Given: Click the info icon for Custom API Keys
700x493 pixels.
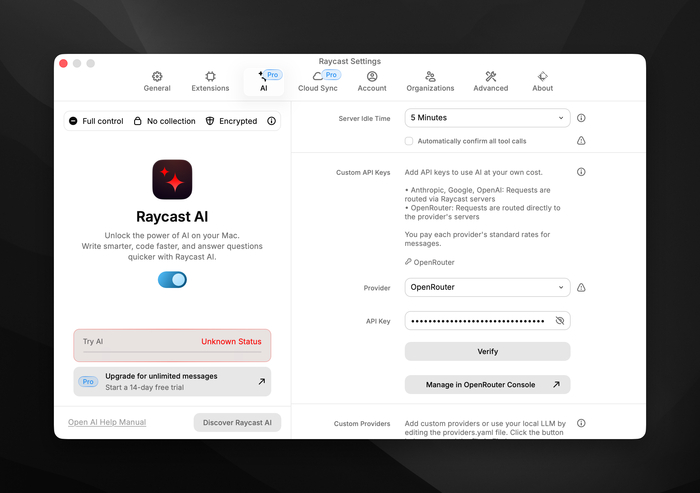Looking at the screenshot, I should click(581, 172).
